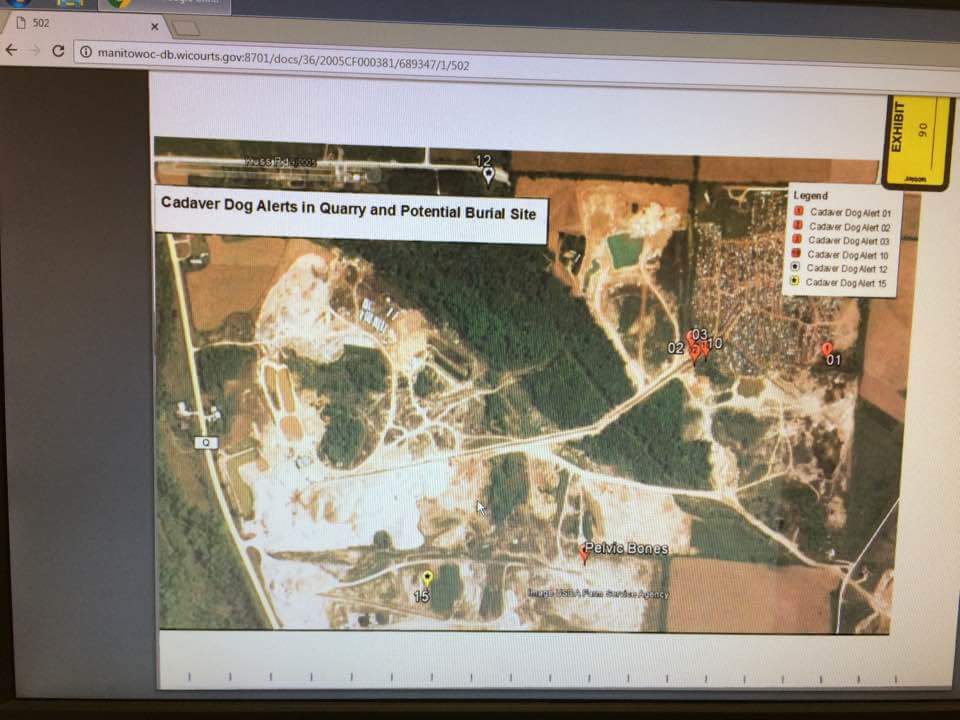960x720 pixels.
Task: Click Cadaver Dog Alert 03 legend label
Action: 849,240
